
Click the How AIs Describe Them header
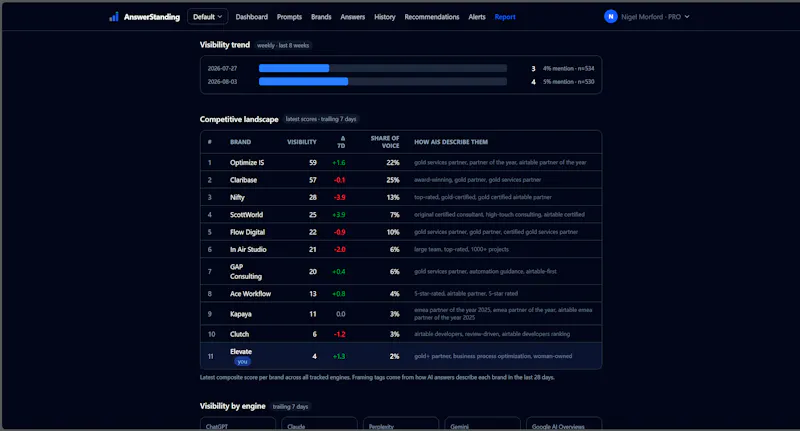(451, 142)
